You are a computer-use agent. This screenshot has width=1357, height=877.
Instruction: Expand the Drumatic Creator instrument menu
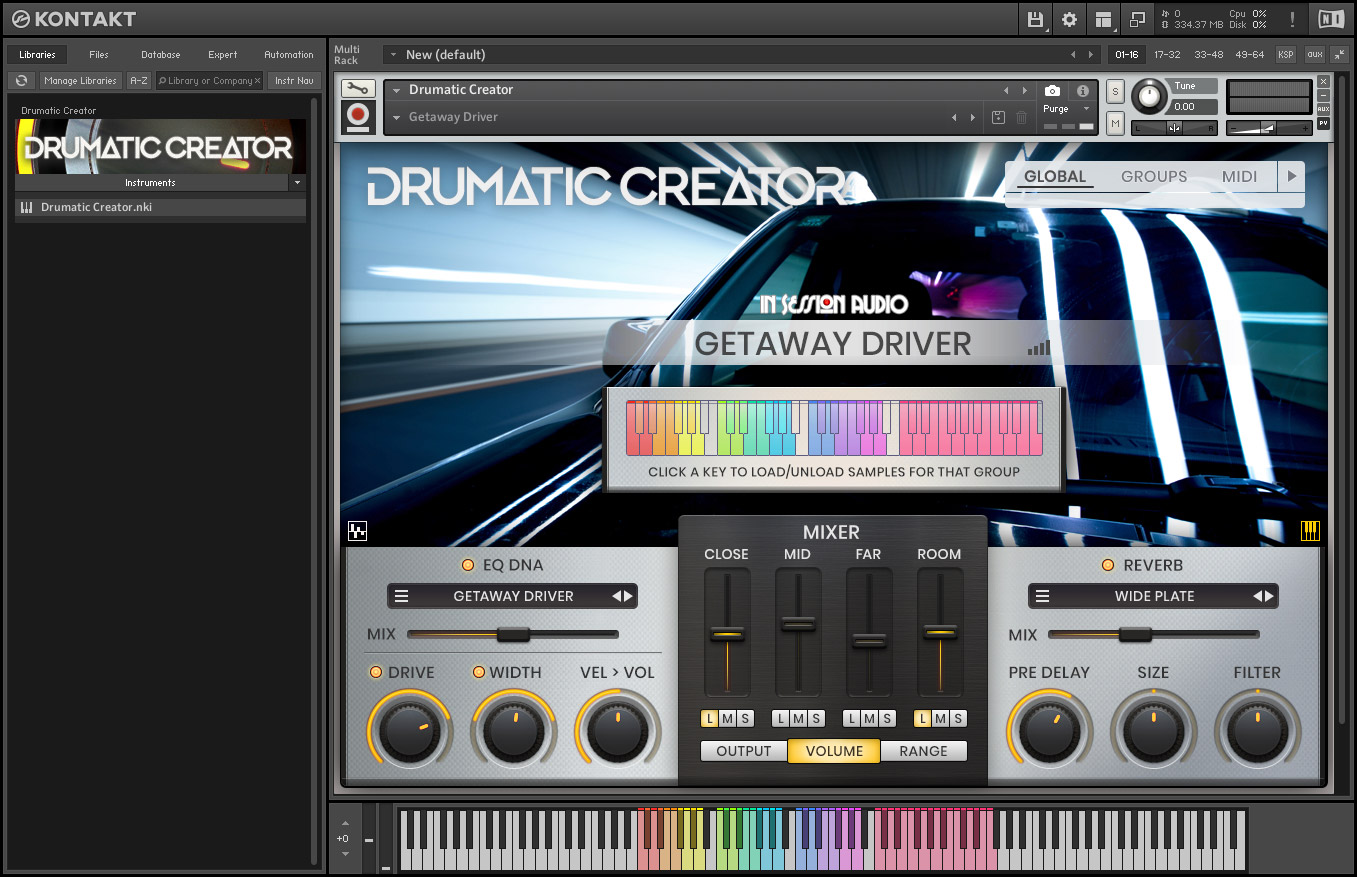click(x=396, y=90)
